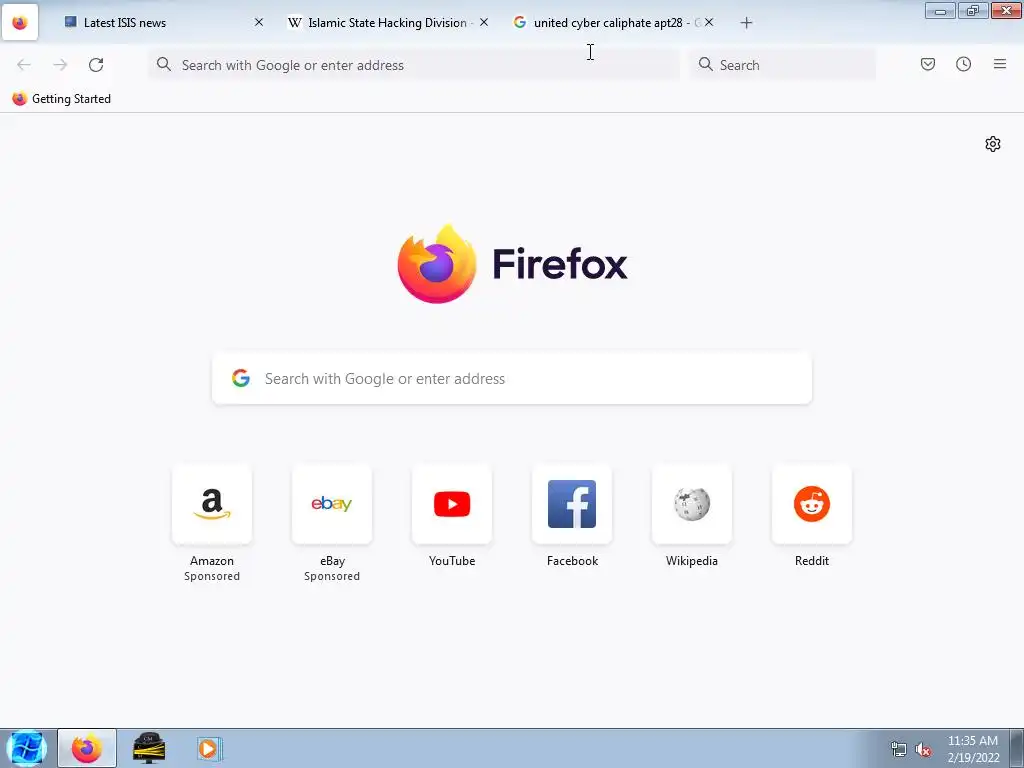Close the Latest ISIS news tab

pyautogui.click(x=259, y=22)
